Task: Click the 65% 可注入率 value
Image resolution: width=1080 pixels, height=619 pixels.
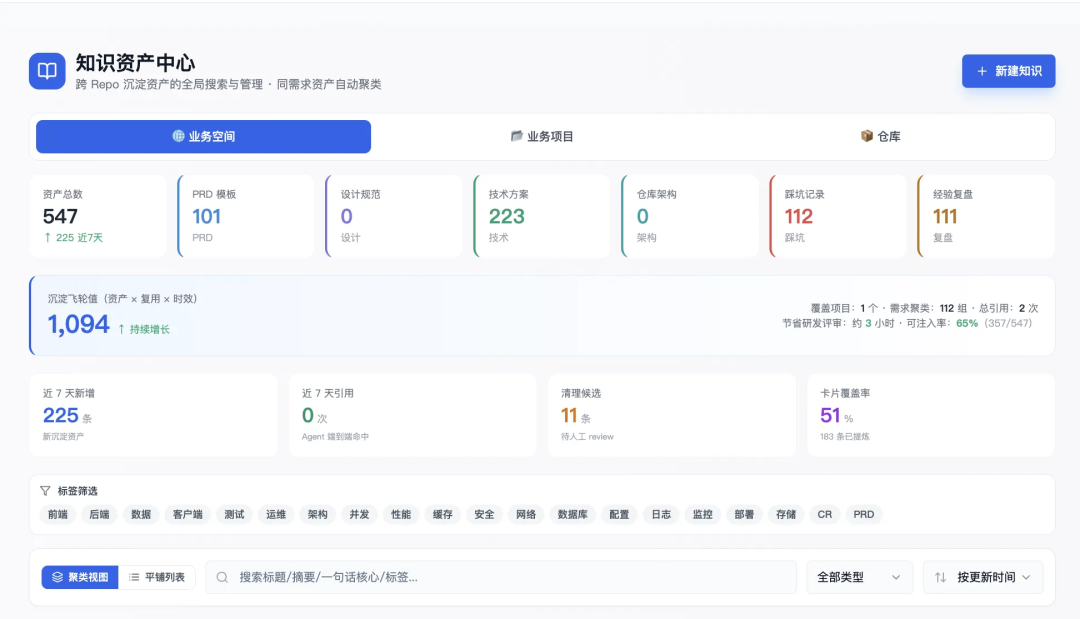Action: 967,323
